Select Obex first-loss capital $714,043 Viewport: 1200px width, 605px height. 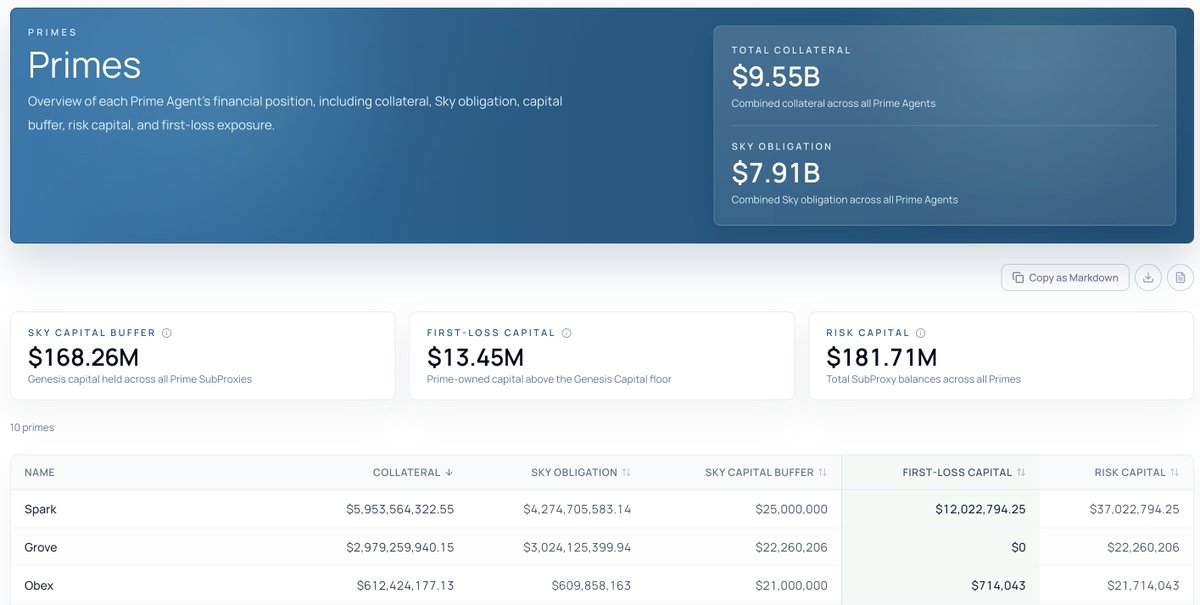point(998,585)
